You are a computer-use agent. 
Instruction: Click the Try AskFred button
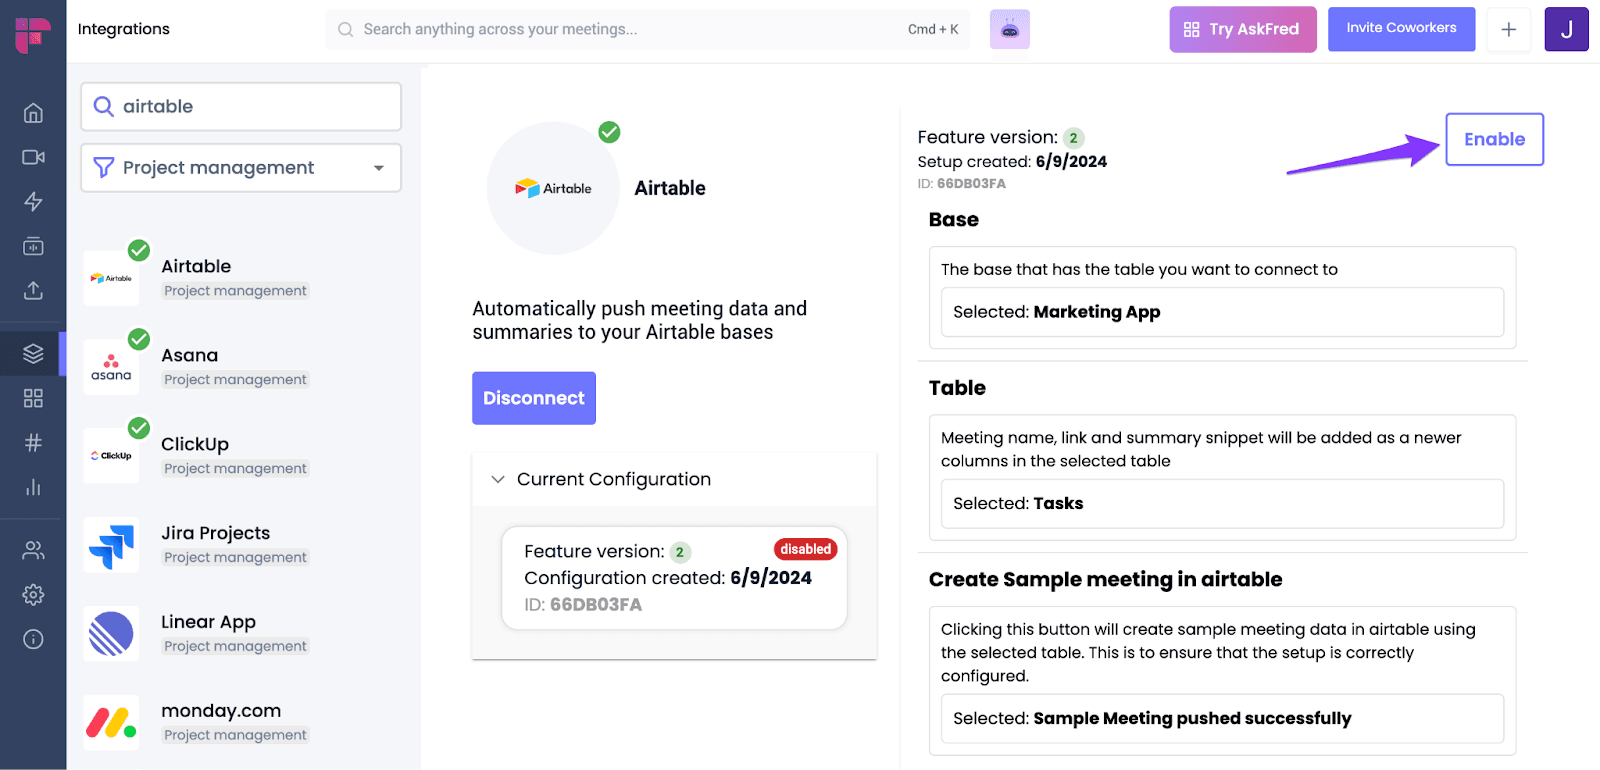click(x=1243, y=29)
